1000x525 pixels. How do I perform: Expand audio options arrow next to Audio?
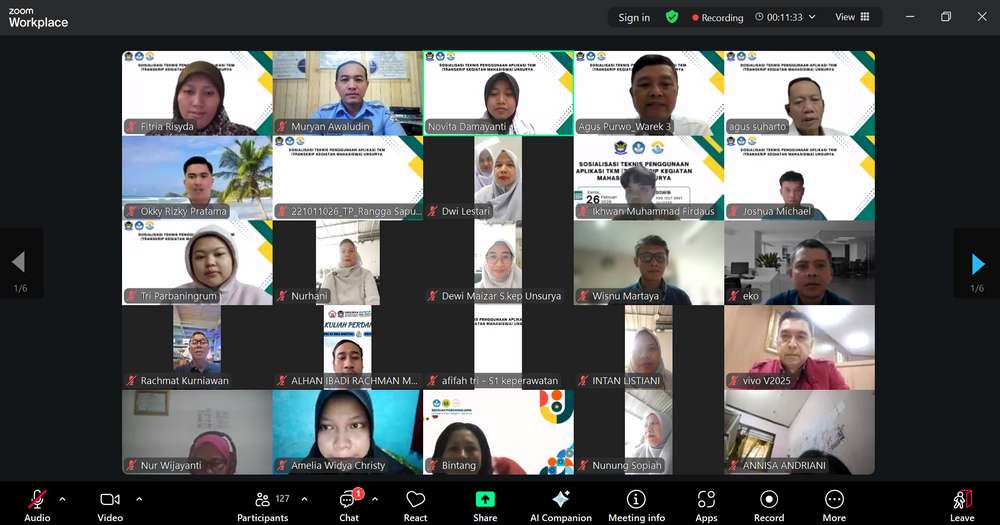coord(62,499)
